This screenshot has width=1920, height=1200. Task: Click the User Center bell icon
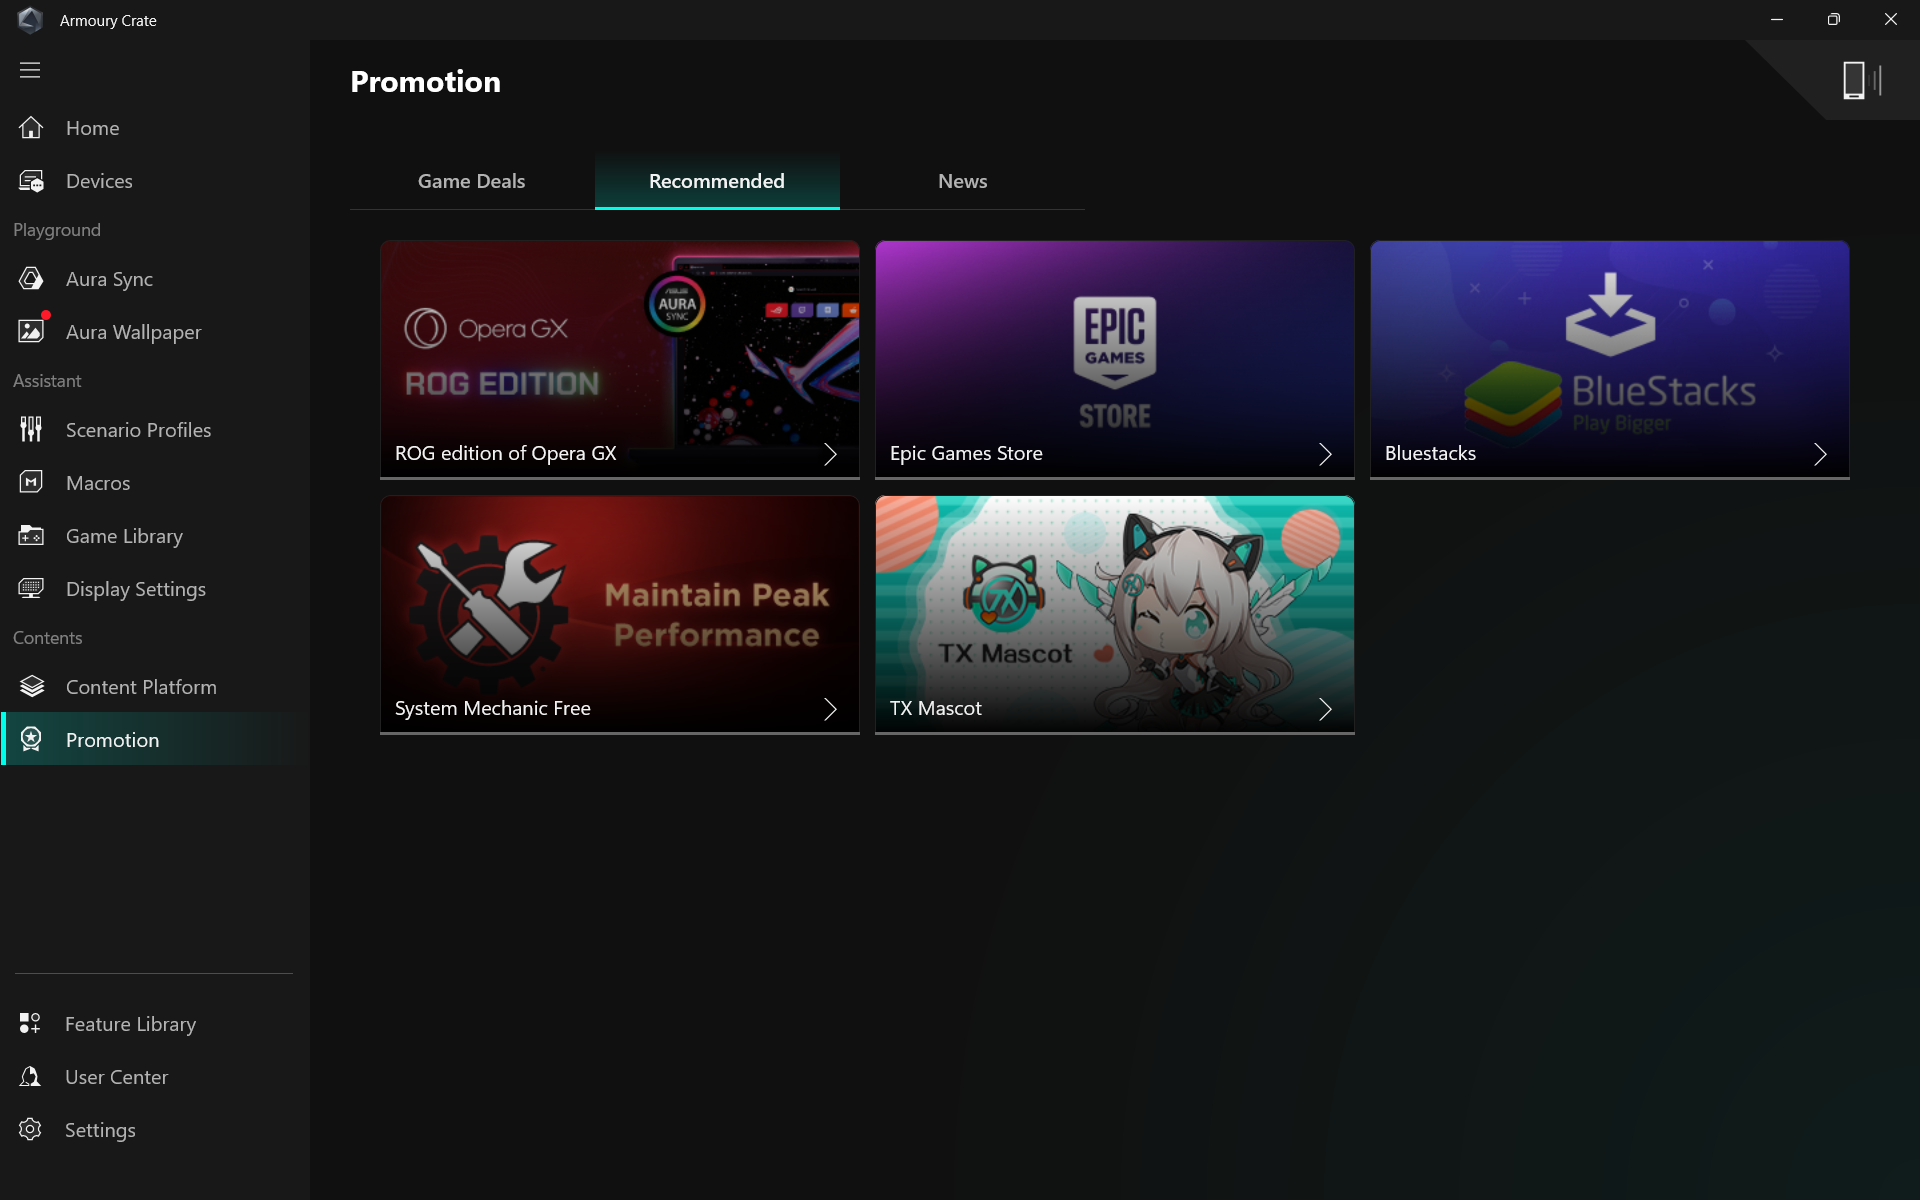coord(30,1077)
